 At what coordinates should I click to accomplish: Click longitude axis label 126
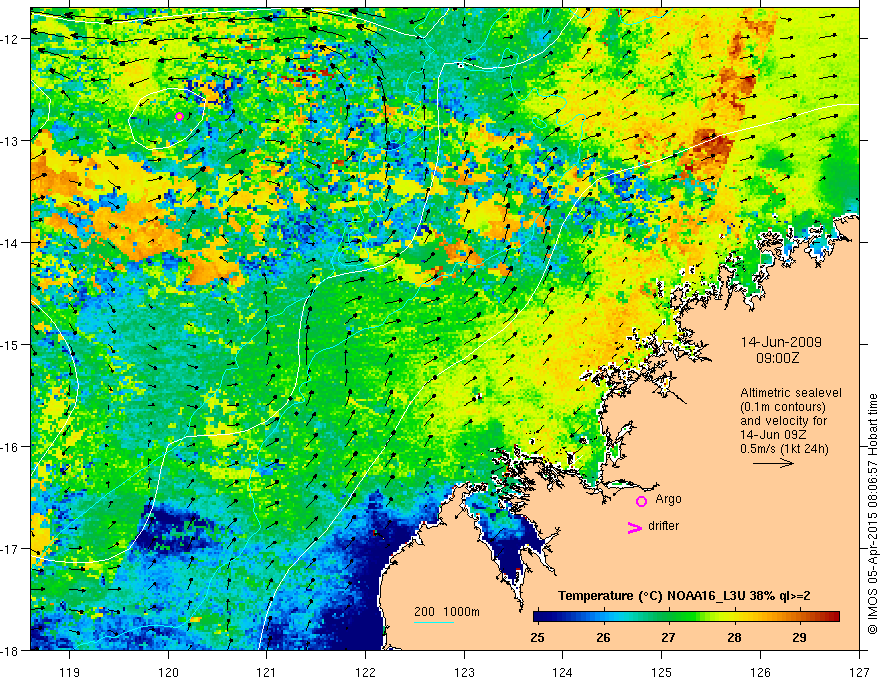click(x=760, y=672)
